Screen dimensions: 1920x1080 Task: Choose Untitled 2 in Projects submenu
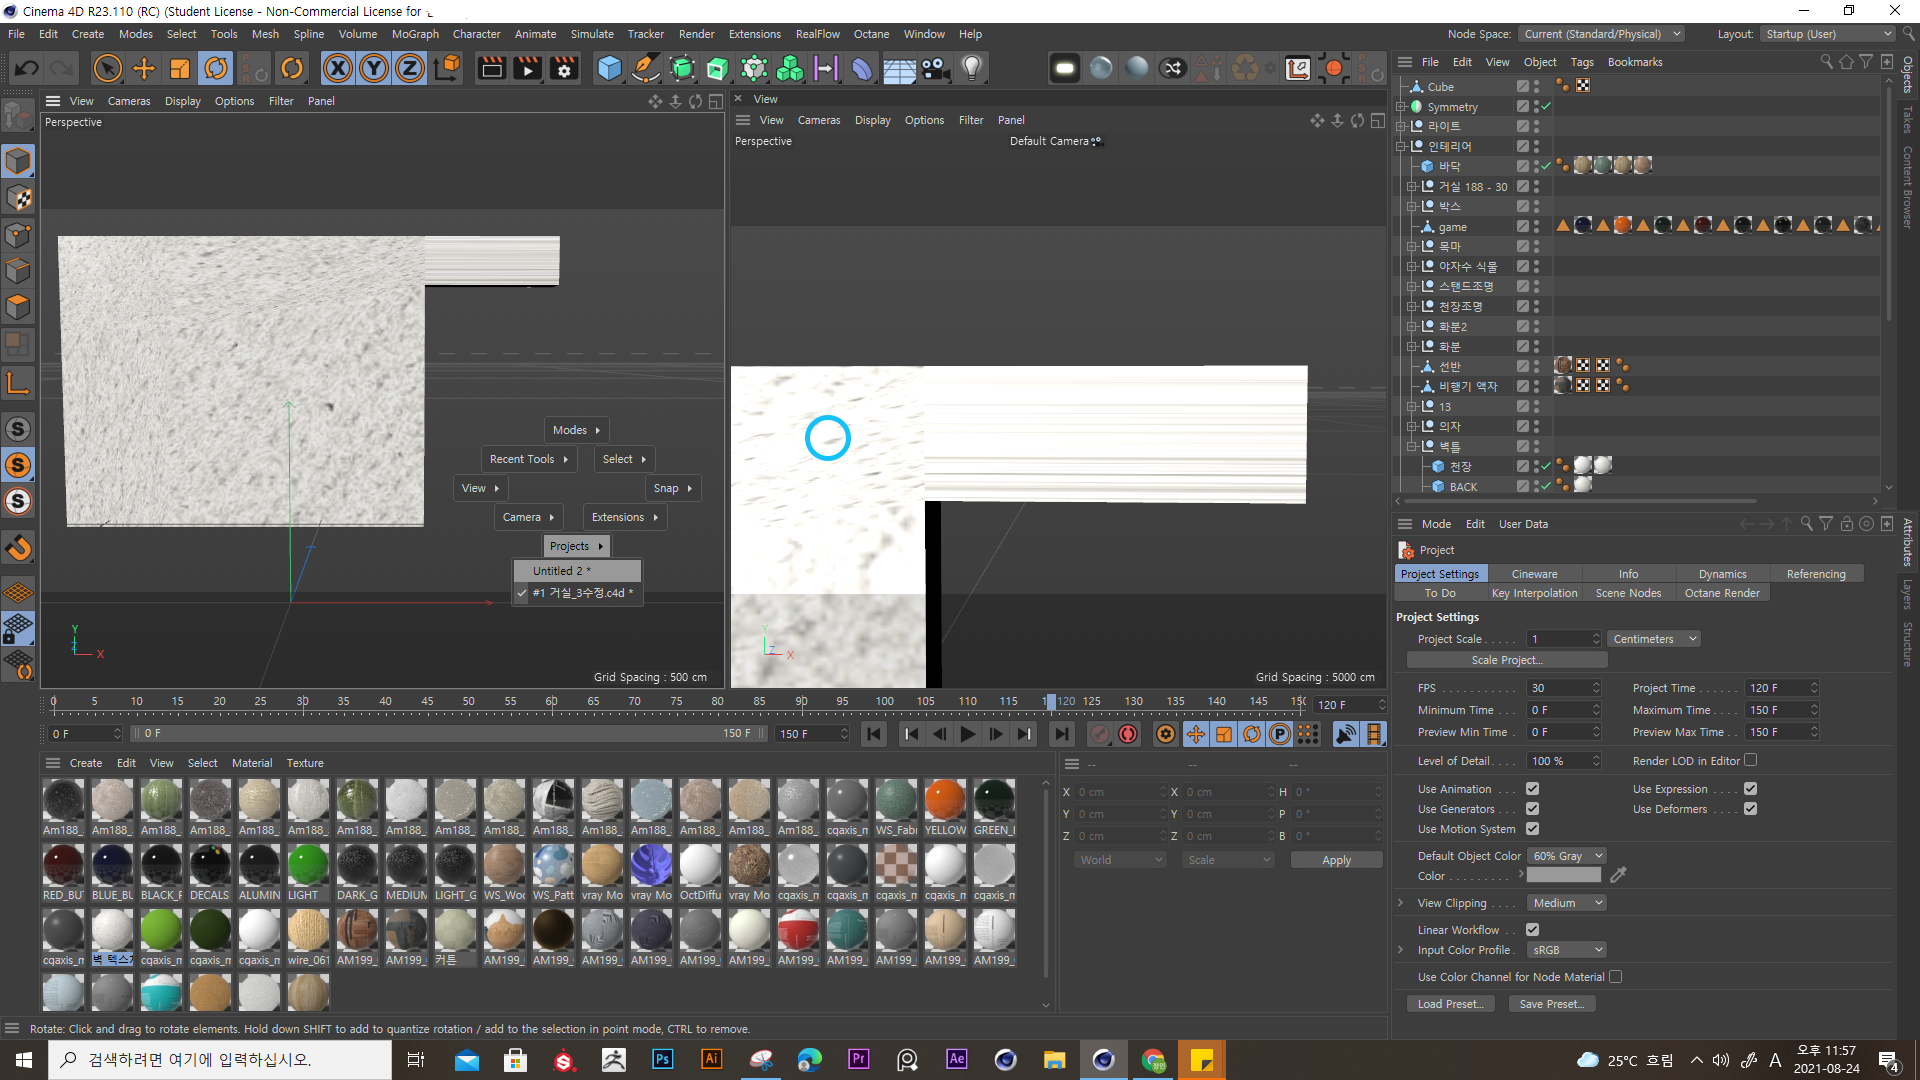577,571
